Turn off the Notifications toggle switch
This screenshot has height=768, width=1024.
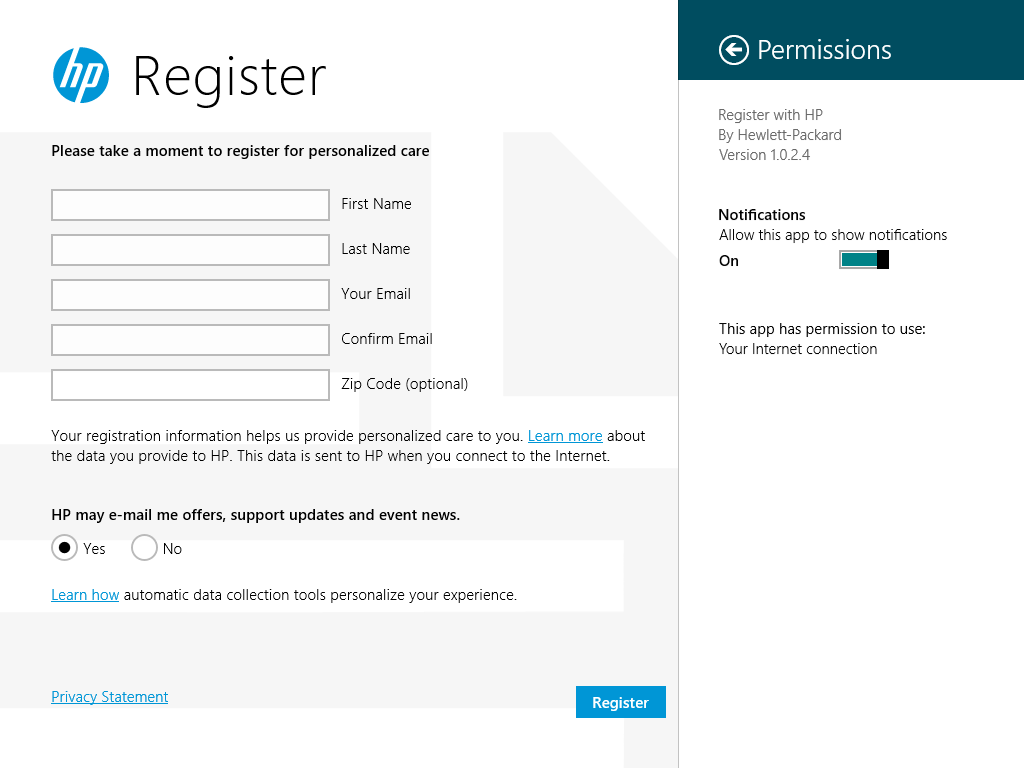click(864, 260)
